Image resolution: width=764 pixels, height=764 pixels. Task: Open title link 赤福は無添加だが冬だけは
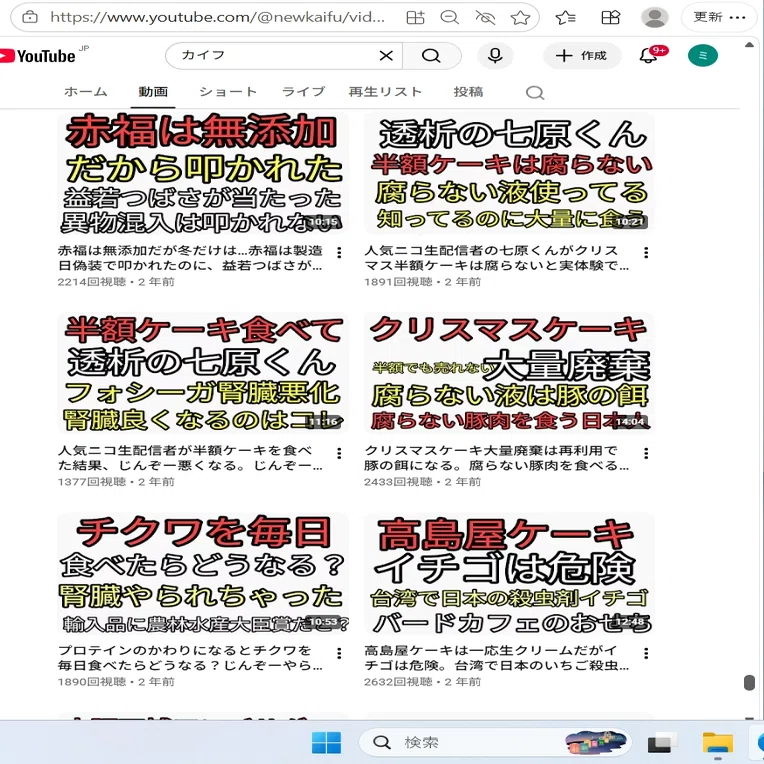tap(190, 258)
